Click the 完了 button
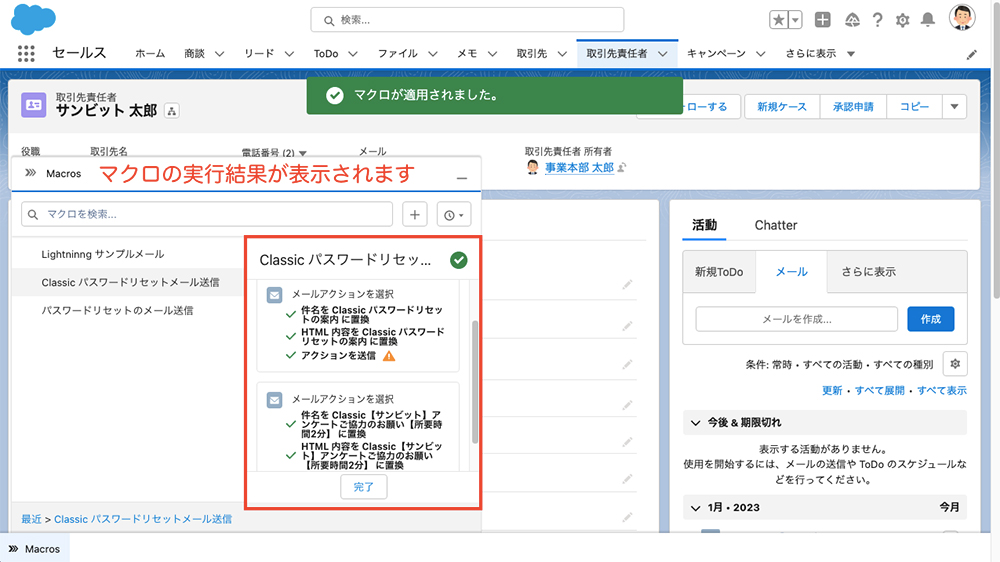Image resolution: width=1000 pixels, height=562 pixels. click(364, 487)
